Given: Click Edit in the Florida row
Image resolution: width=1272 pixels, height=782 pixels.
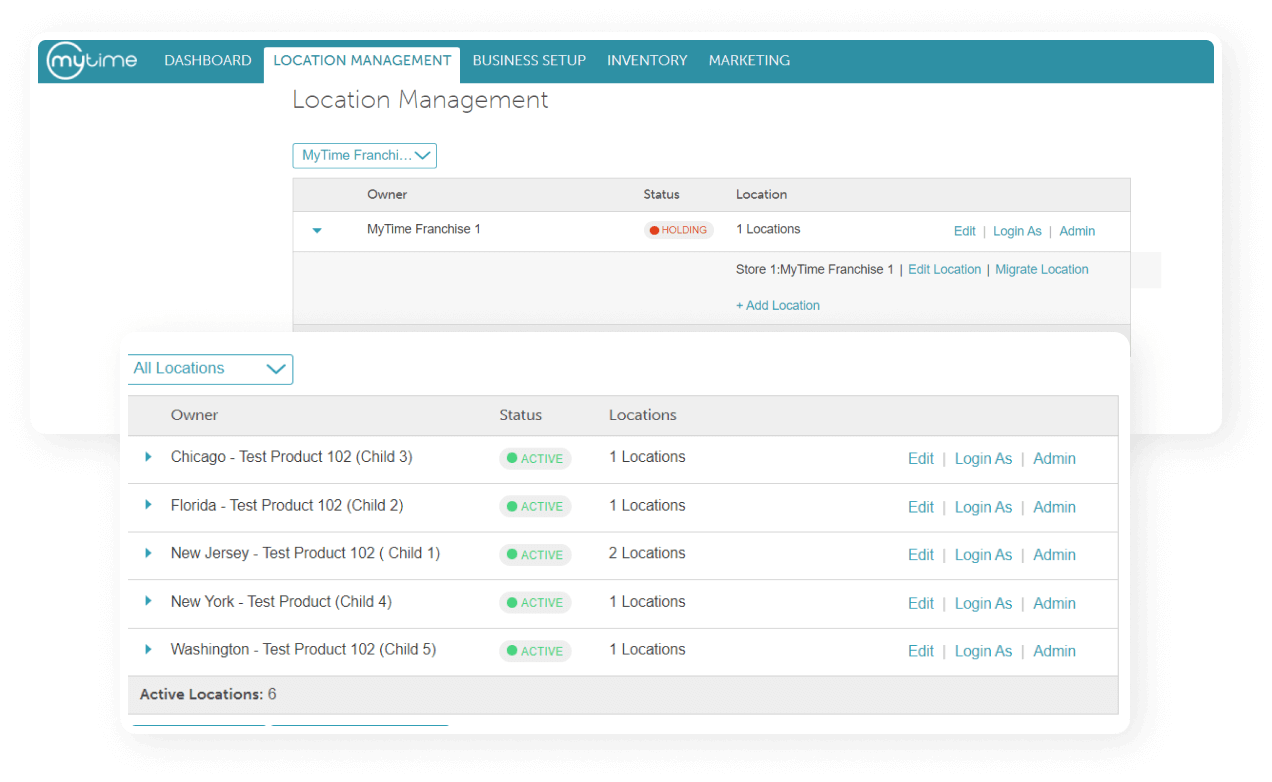Looking at the screenshot, I should [921, 507].
